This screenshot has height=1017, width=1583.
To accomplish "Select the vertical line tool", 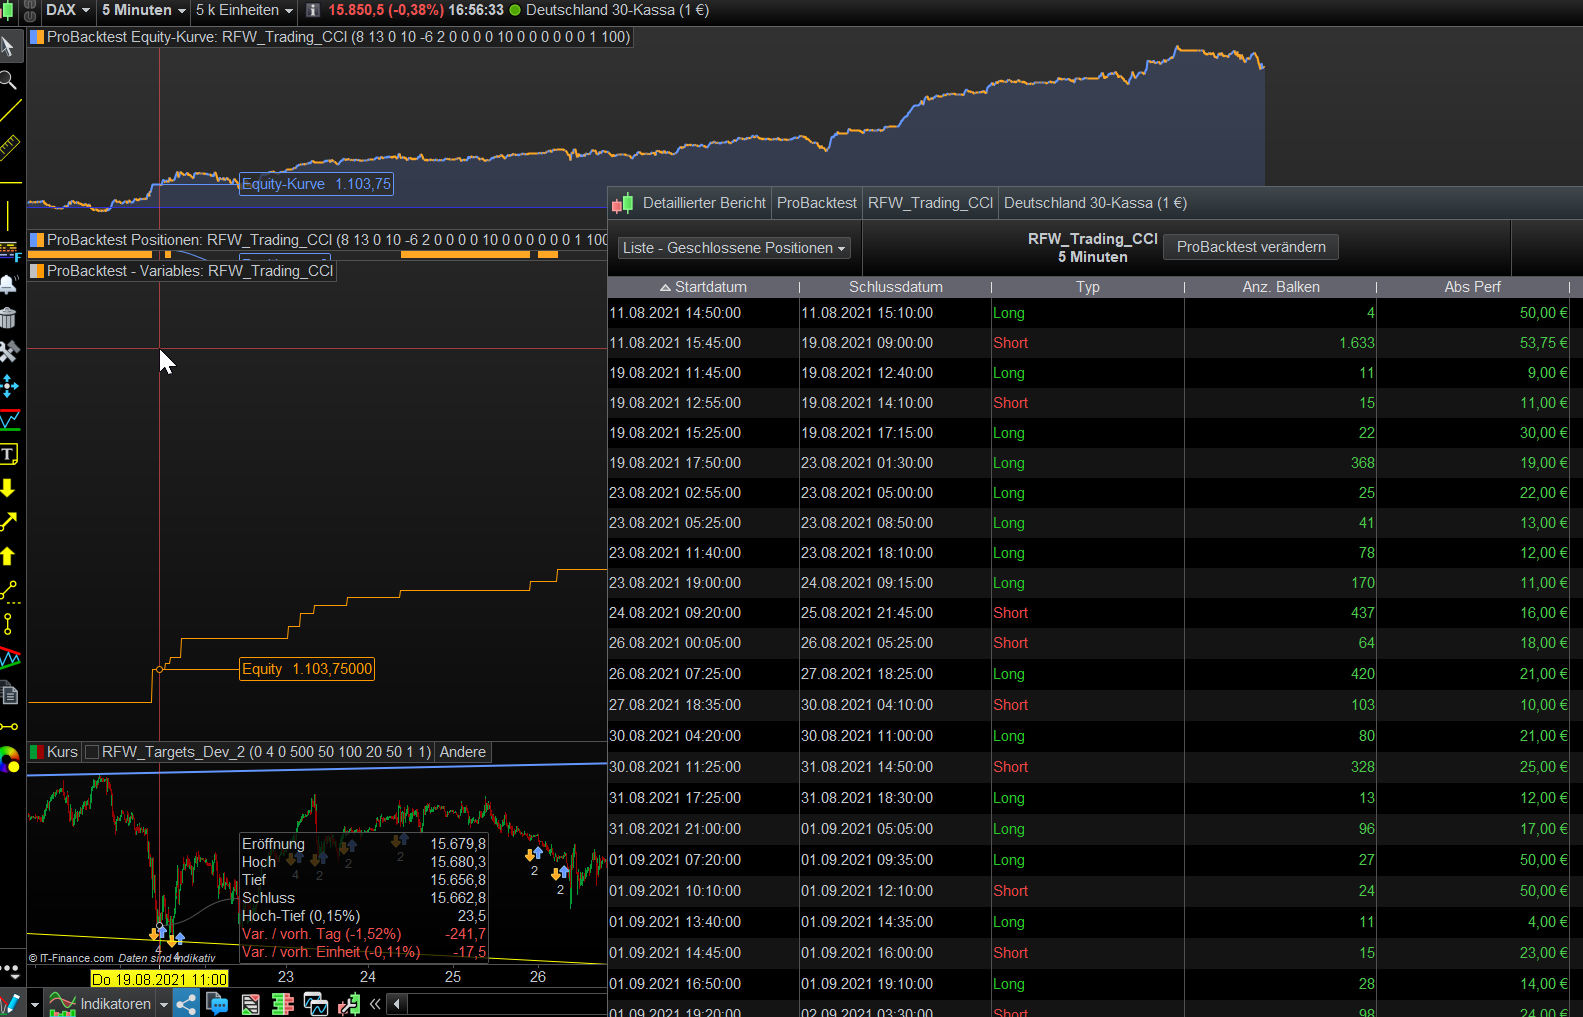I will pyautogui.click(x=9, y=216).
